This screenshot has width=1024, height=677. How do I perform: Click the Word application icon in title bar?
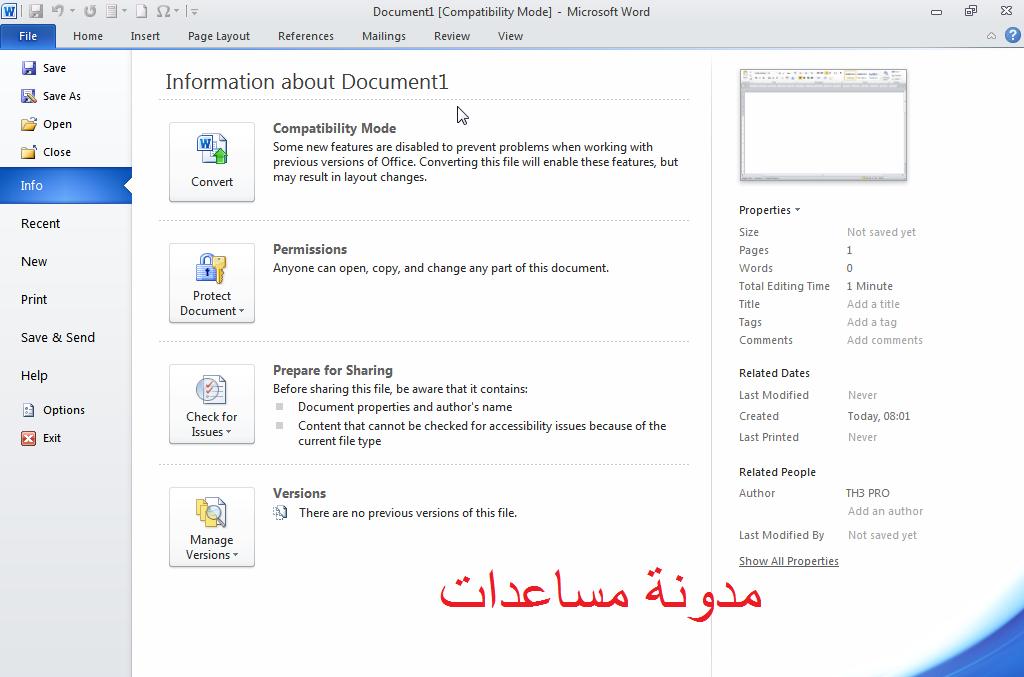(x=9, y=11)
